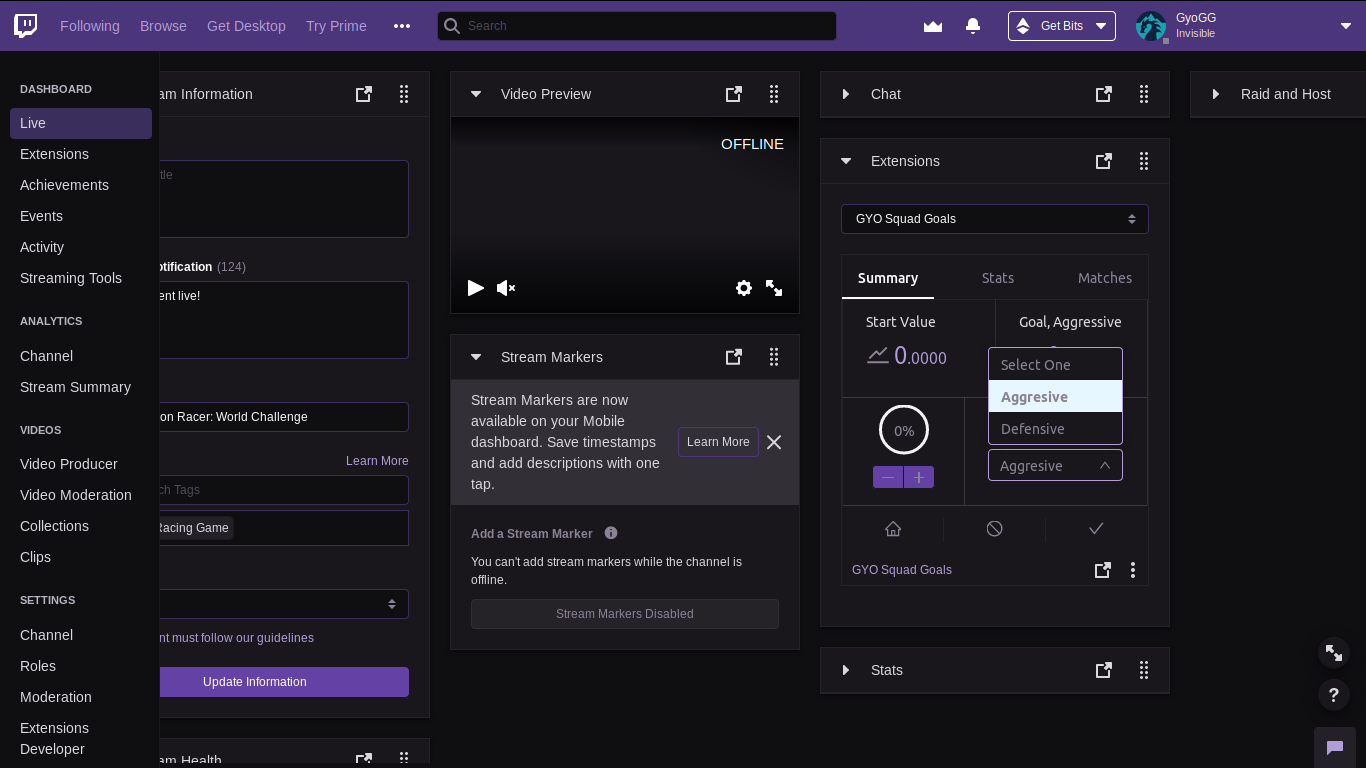Dismiss the Stream Markers mobile notice

(774, 442)
